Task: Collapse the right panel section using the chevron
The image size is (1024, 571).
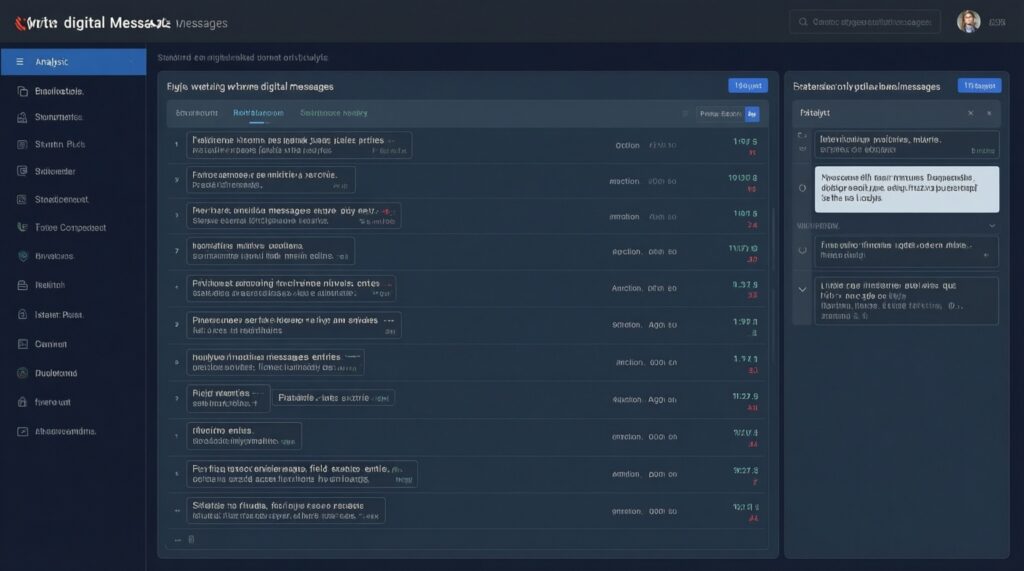Action: click(x=991, y=226)
